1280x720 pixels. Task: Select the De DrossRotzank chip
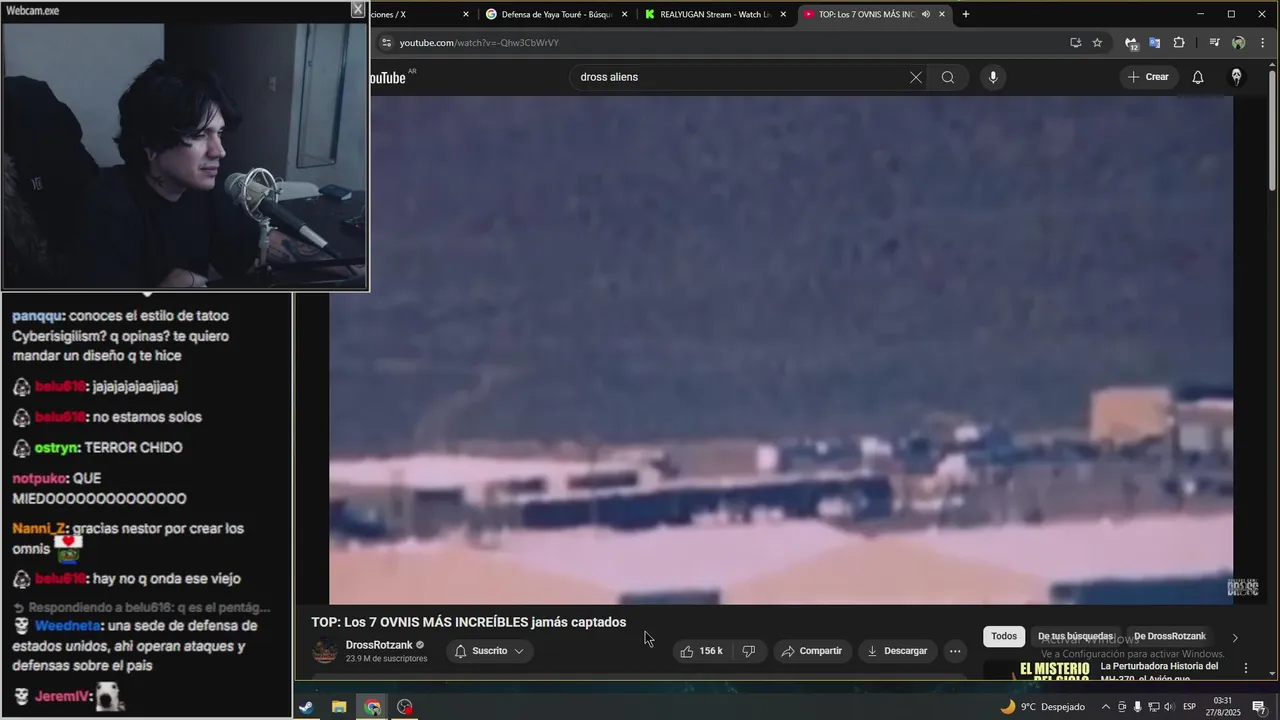(x=1170, y=636)
